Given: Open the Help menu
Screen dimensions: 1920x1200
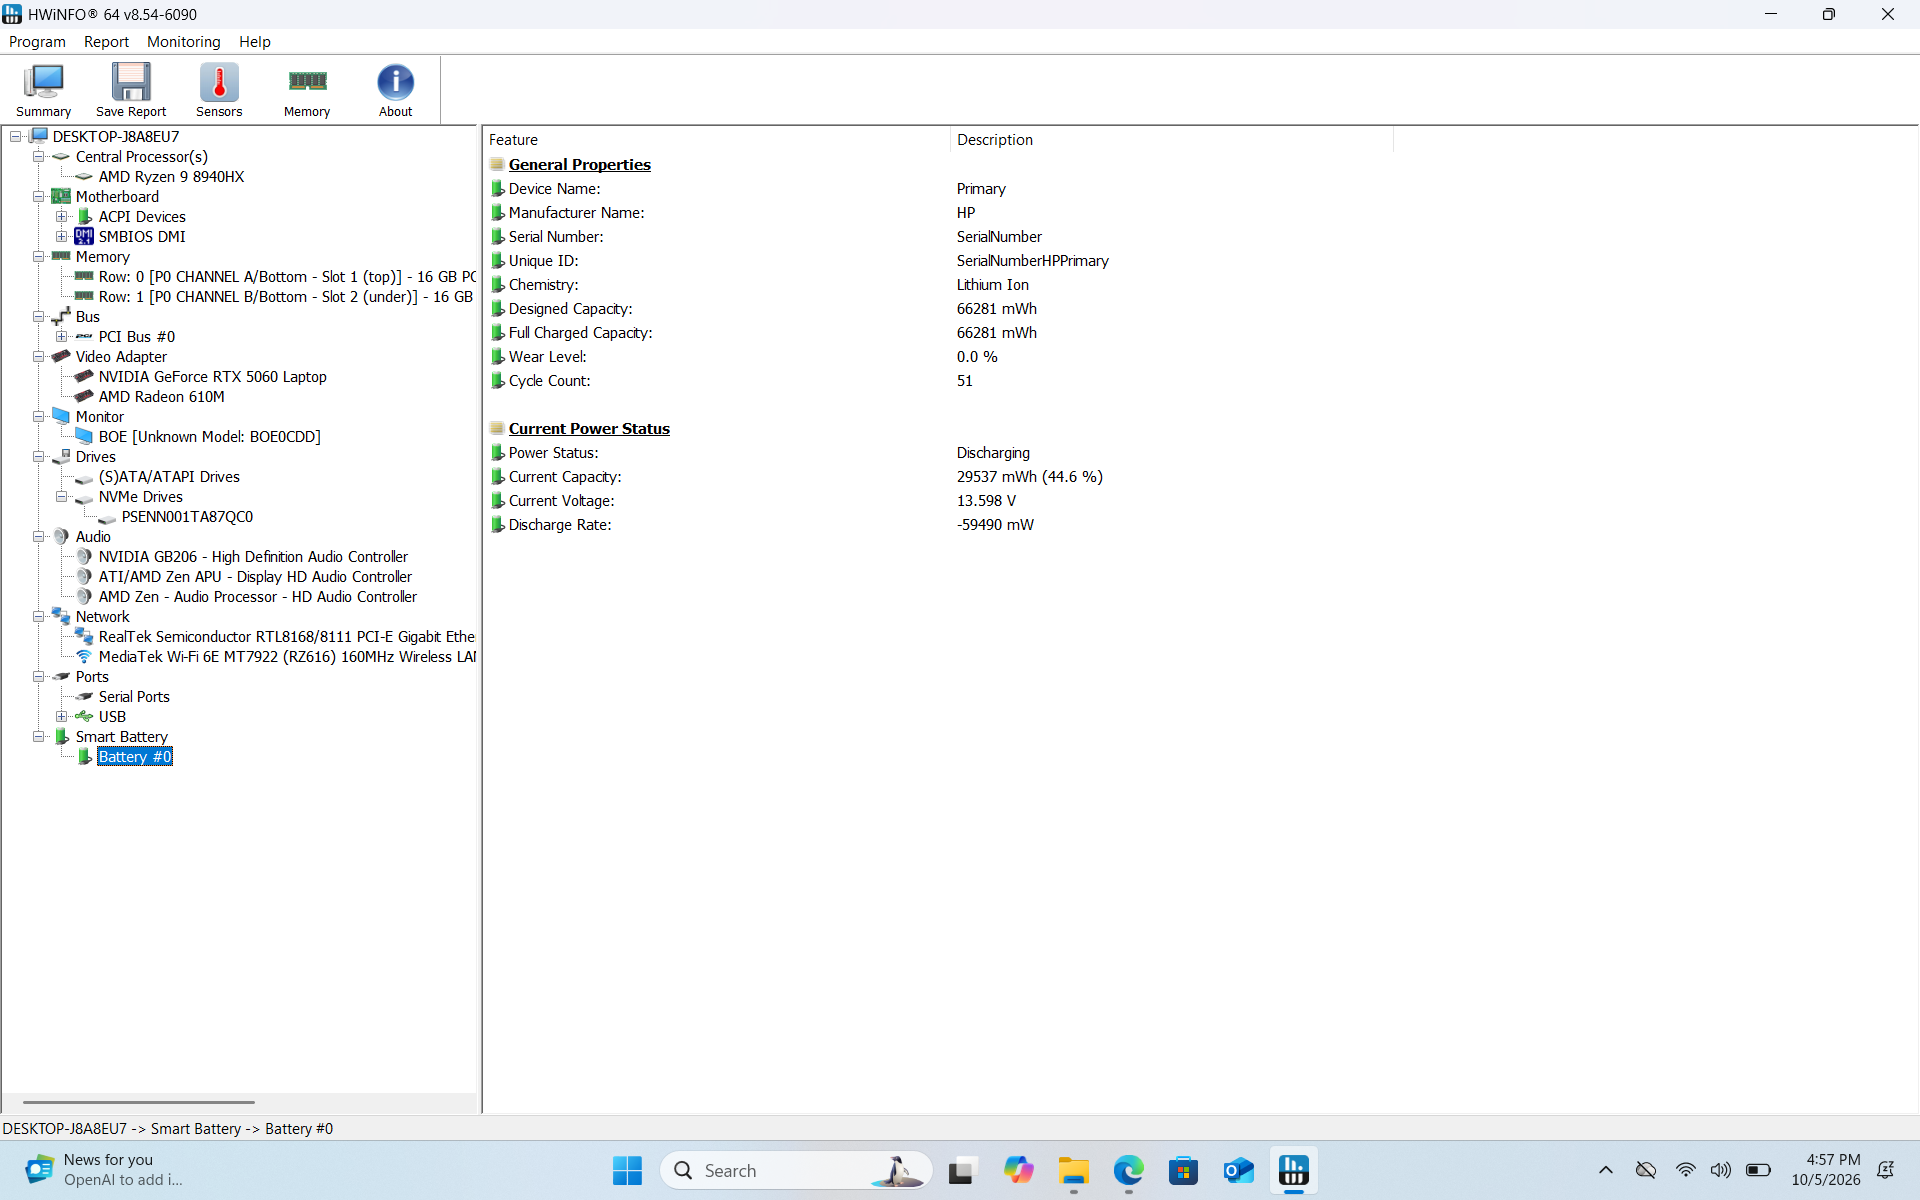Looking at the screenshot, I should tap(255, 42).
